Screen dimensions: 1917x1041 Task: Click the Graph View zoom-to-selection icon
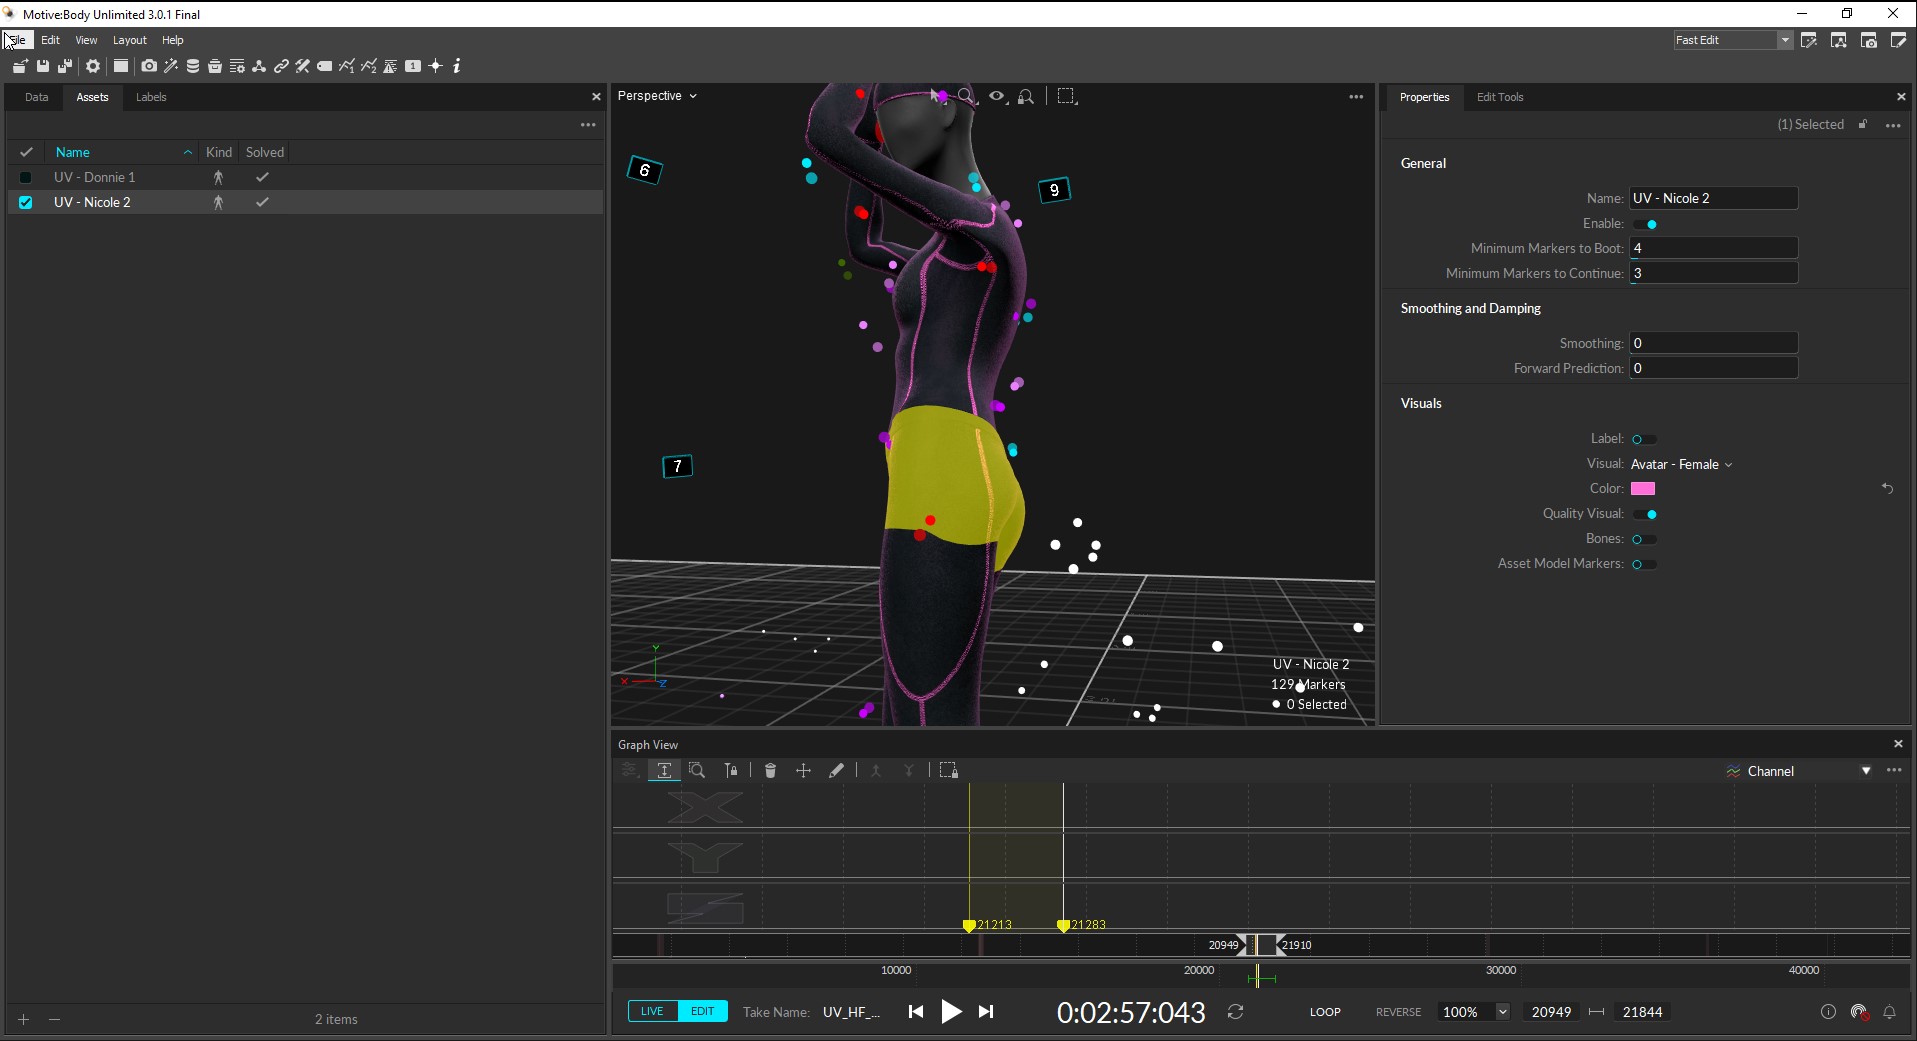click(697, 770)
